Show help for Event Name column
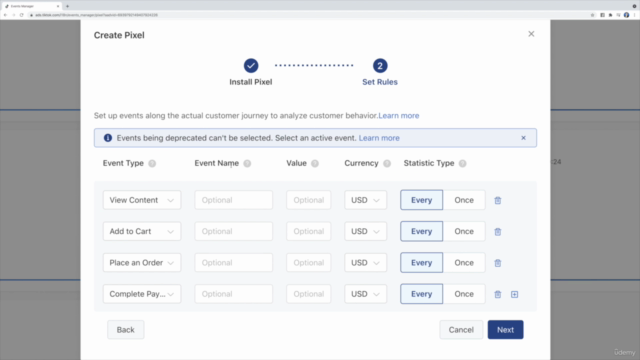The width and height of the screenshot is (640, 360). [x=247, y=163]
